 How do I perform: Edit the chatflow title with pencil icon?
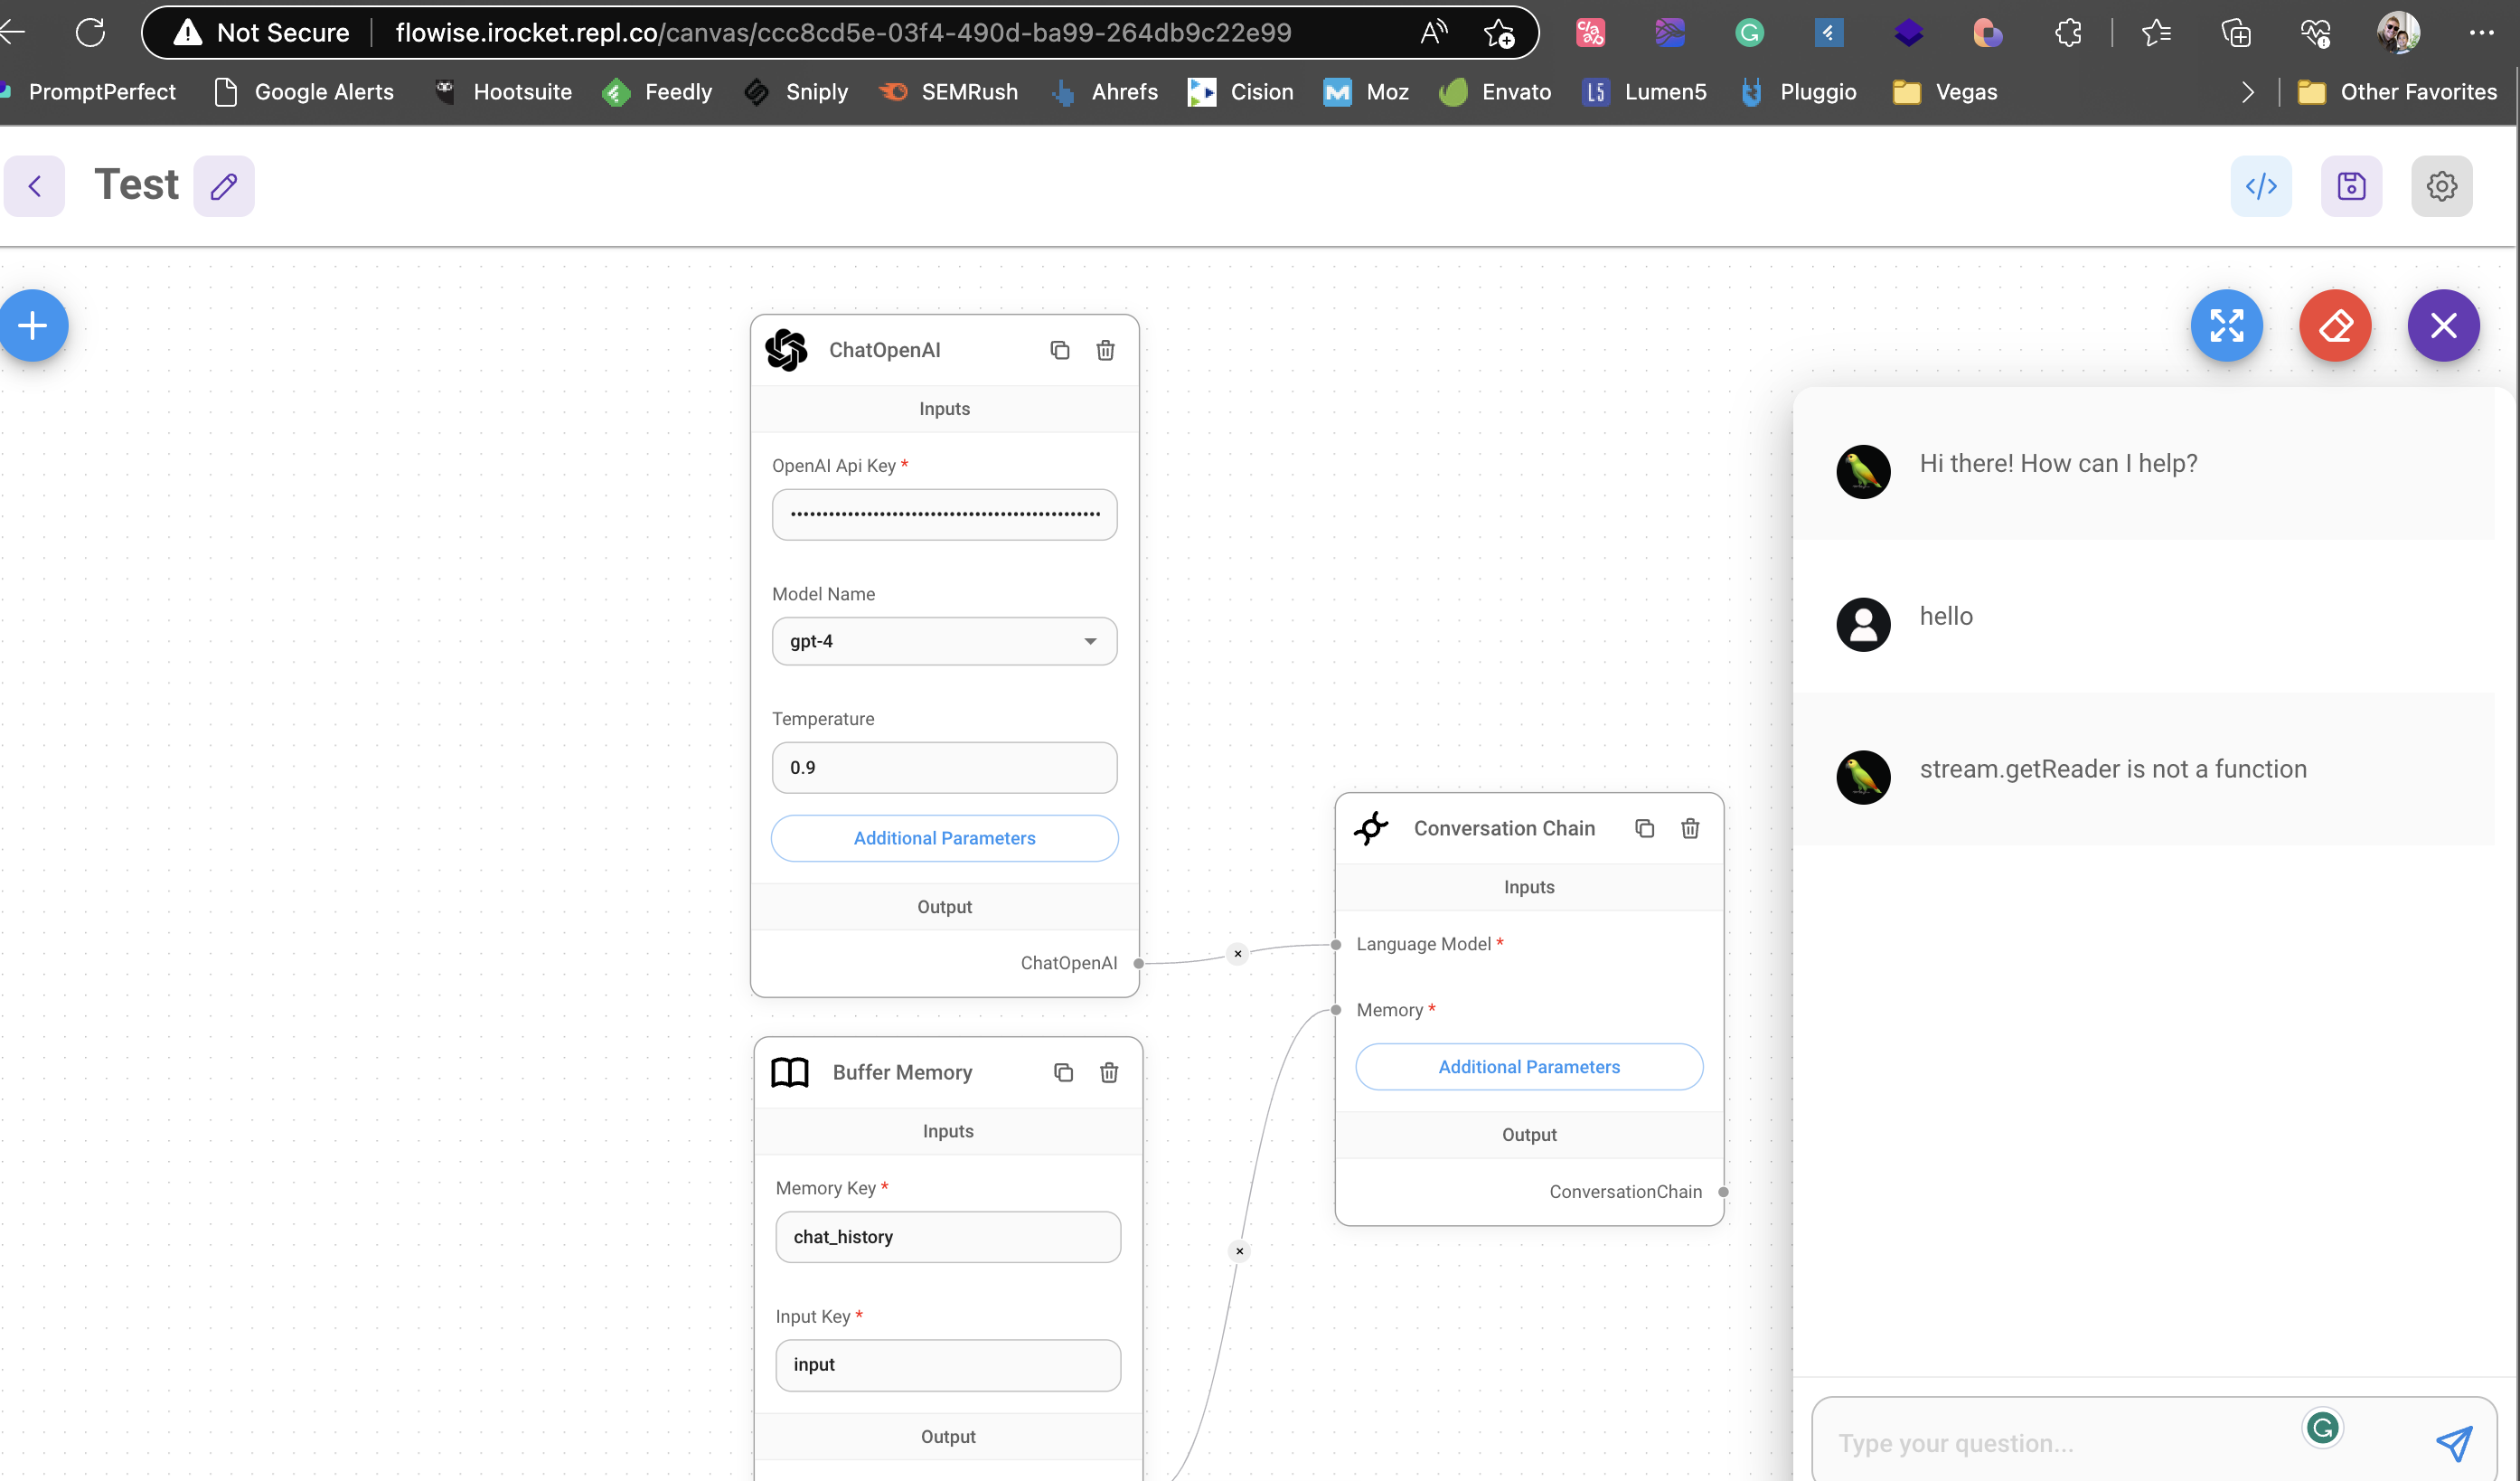click(x=223, y=186)
